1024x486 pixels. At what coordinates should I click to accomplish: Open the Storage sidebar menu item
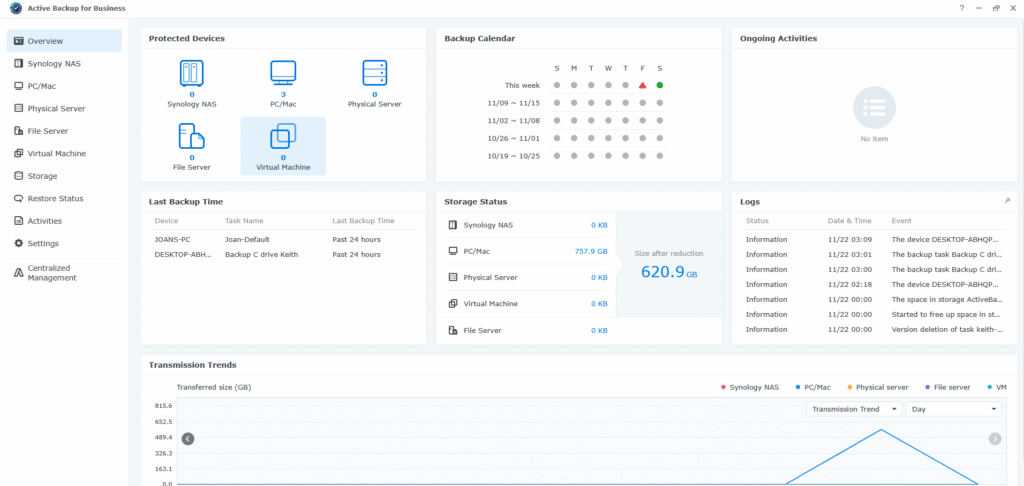click(x=42, y=176)
